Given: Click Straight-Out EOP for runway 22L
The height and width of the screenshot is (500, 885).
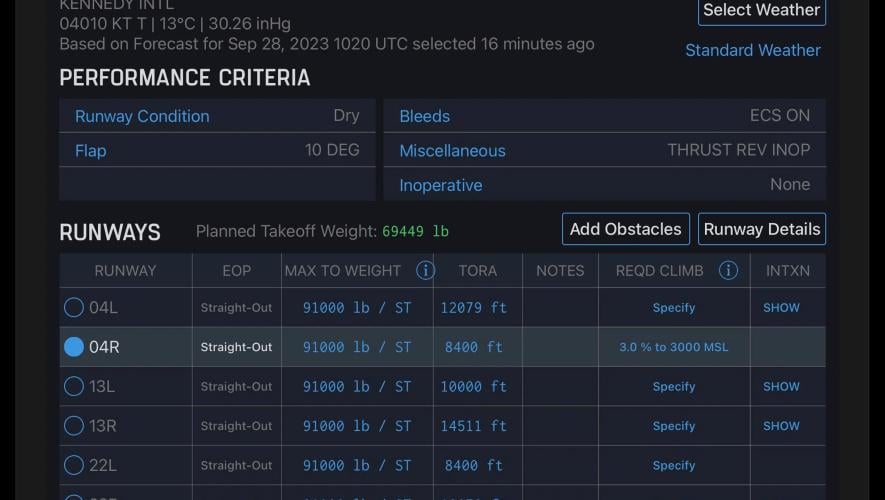Looking at the screenshot, I should 236,465.
